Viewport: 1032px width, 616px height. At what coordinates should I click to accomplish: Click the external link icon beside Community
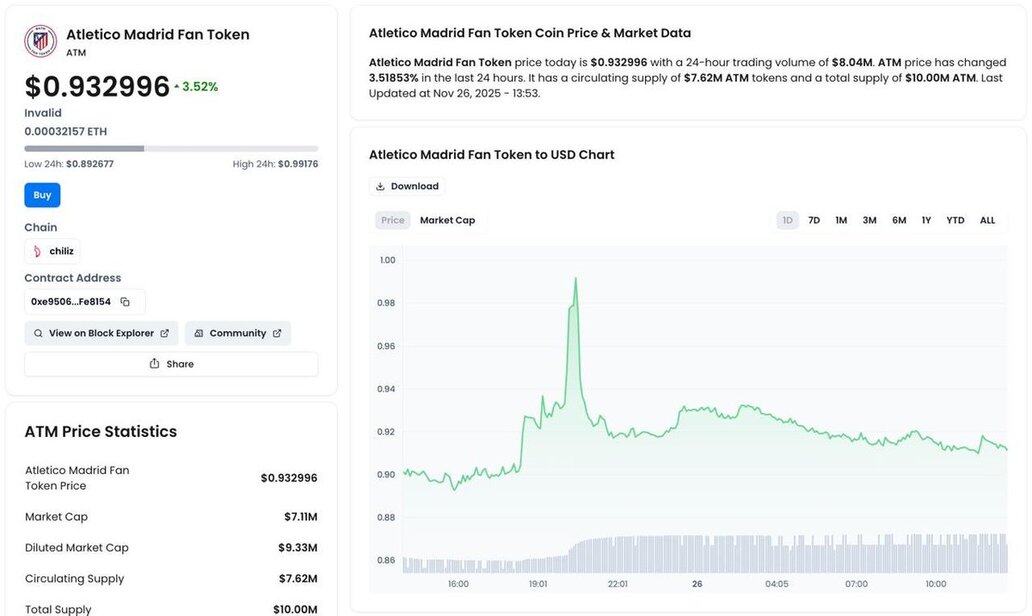[277, 334]
